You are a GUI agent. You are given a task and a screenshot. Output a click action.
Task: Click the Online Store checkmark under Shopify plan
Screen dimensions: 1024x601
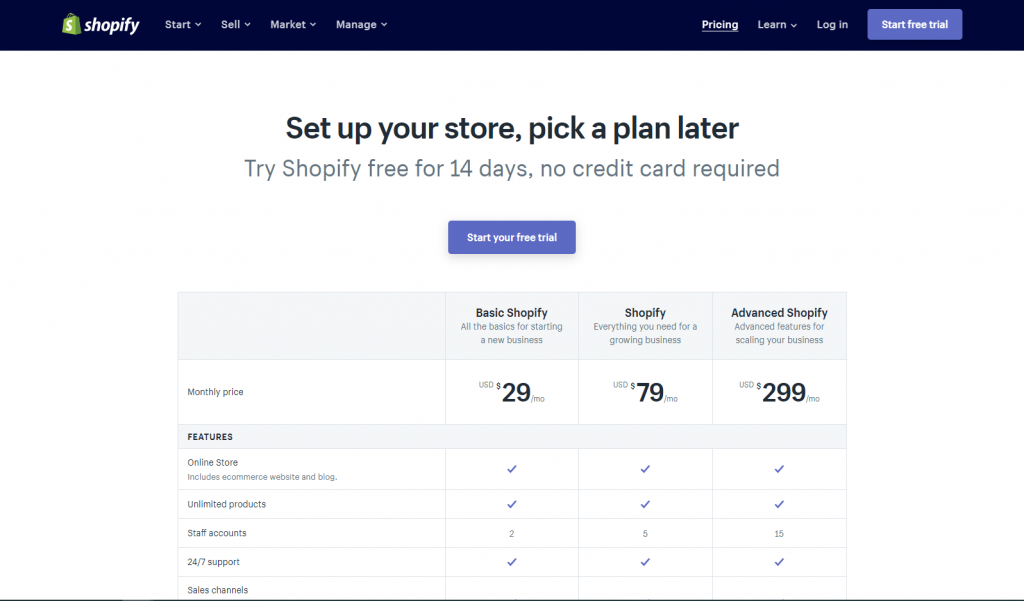[x=645, y=469]
